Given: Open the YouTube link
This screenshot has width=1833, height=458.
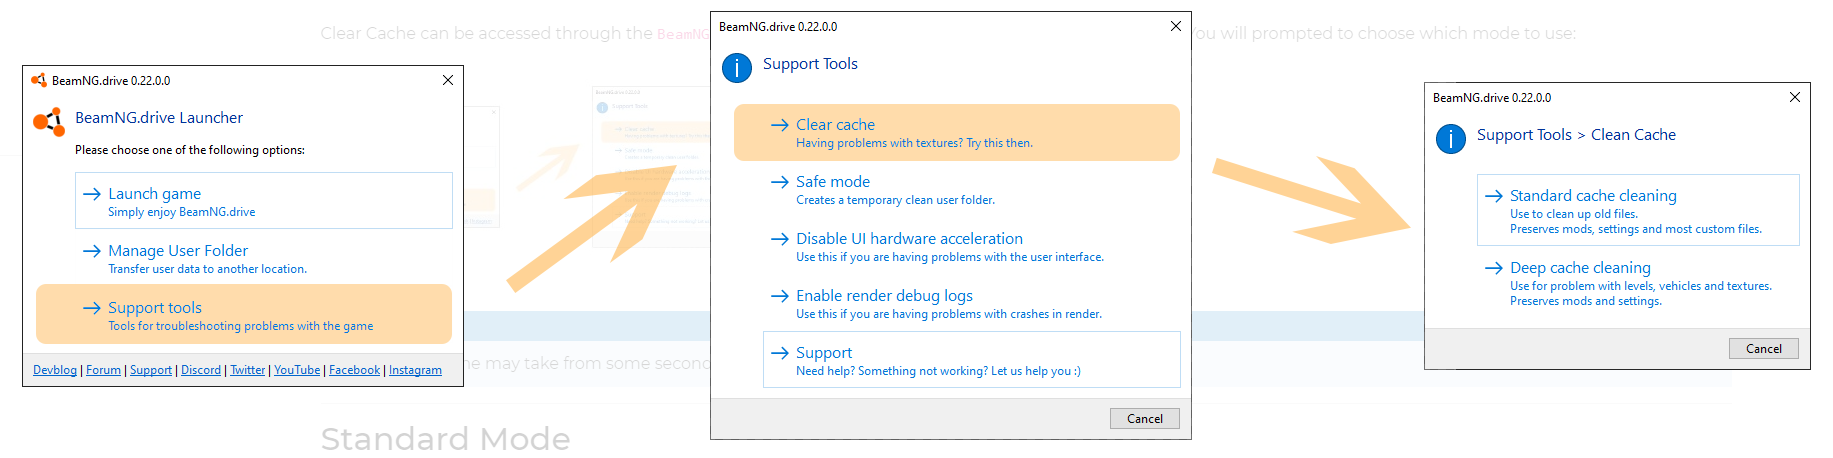Looking at the screenshot, I should click(x=297, y=370).
